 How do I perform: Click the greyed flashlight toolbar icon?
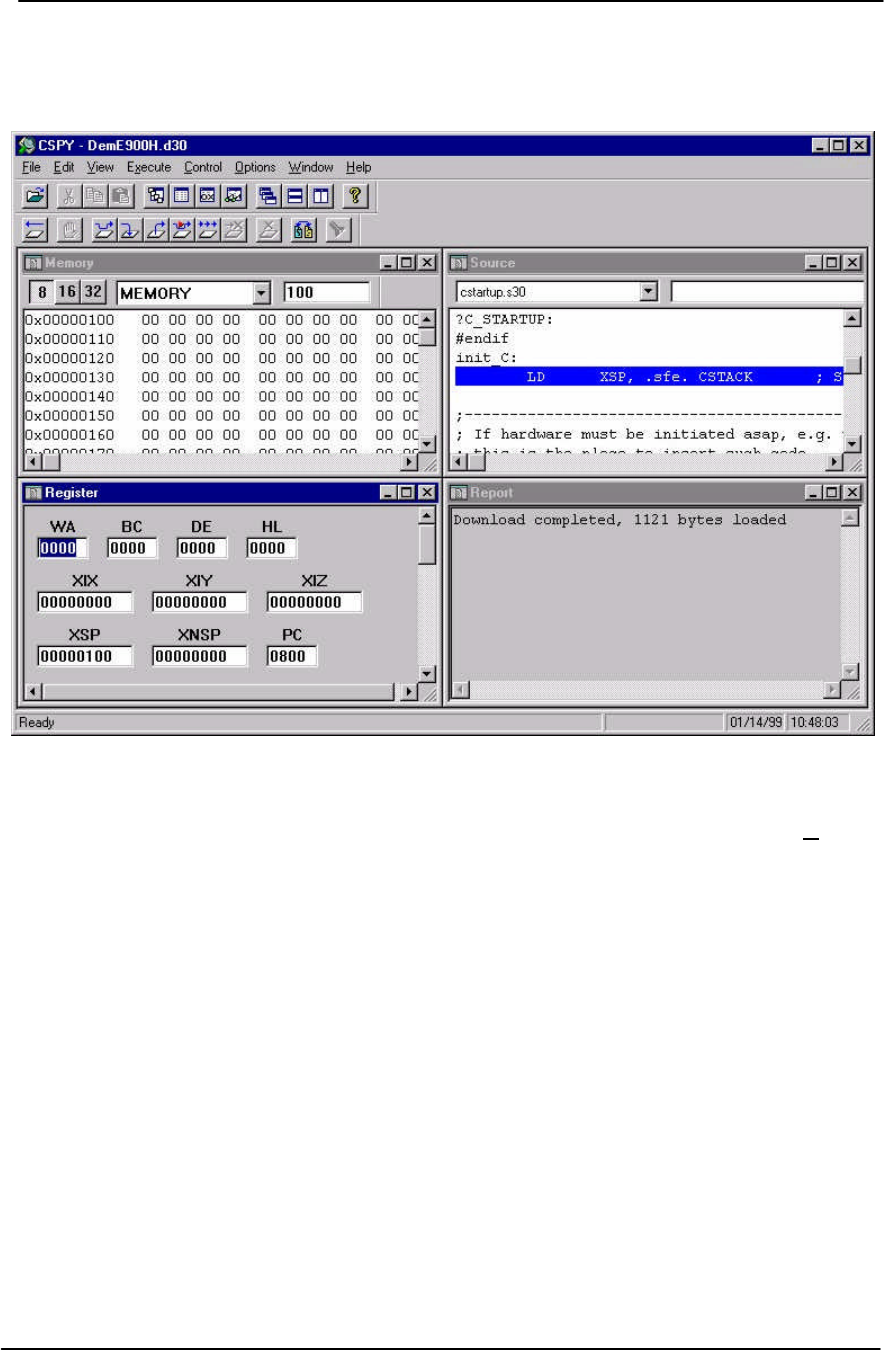[337, 230]
